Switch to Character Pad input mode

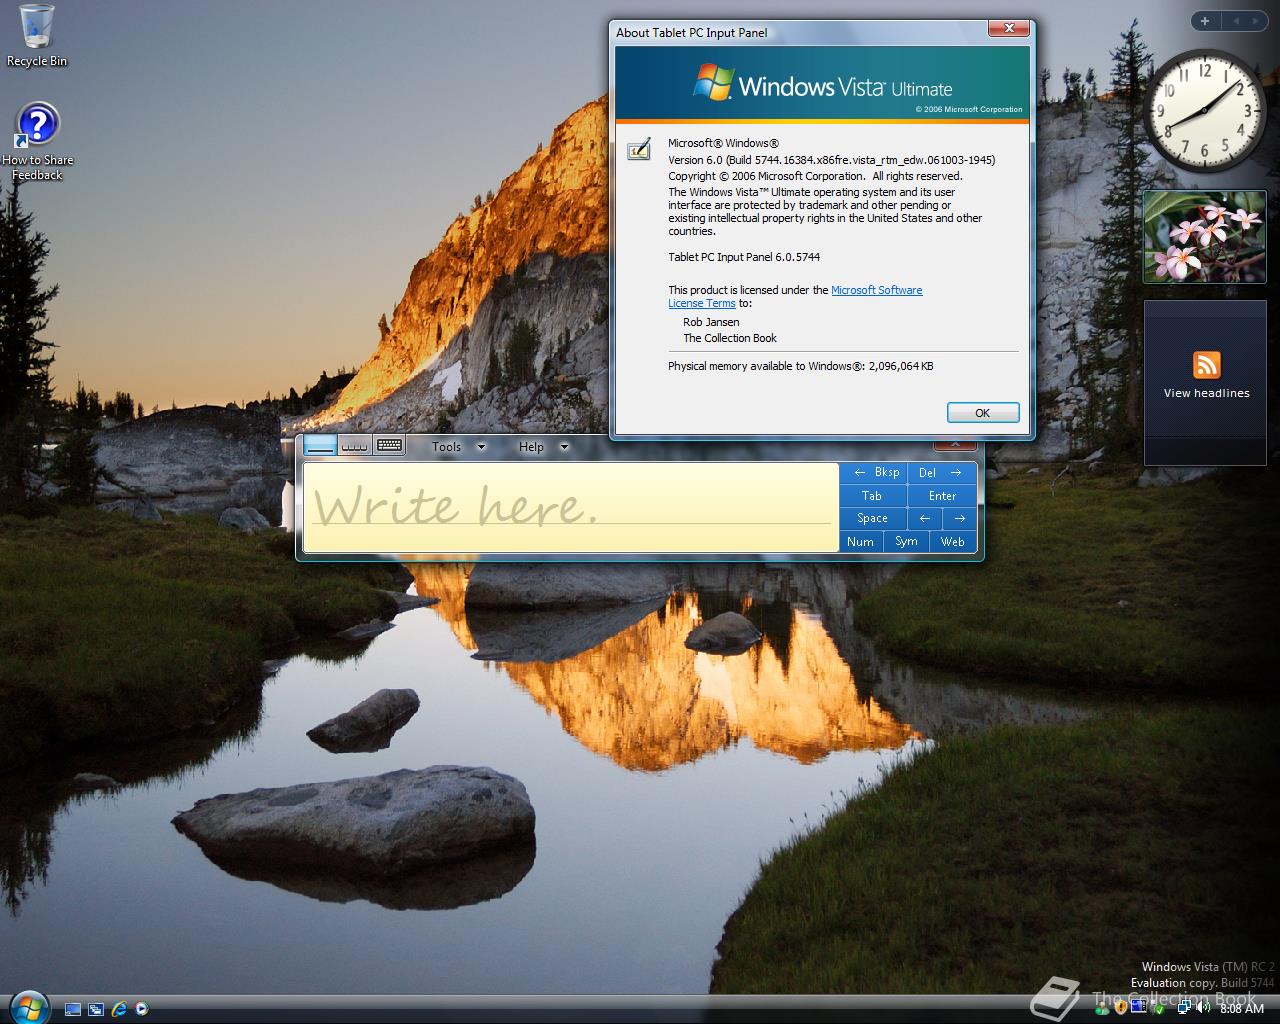355,446
